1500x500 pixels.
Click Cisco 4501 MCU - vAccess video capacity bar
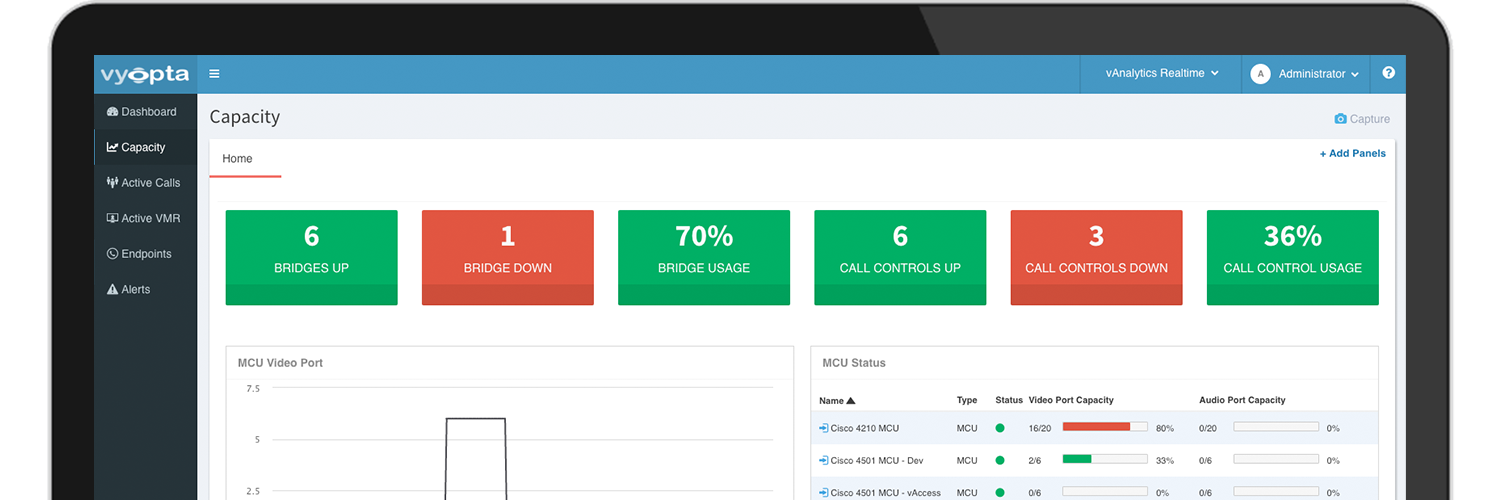tap(1105, 492)
